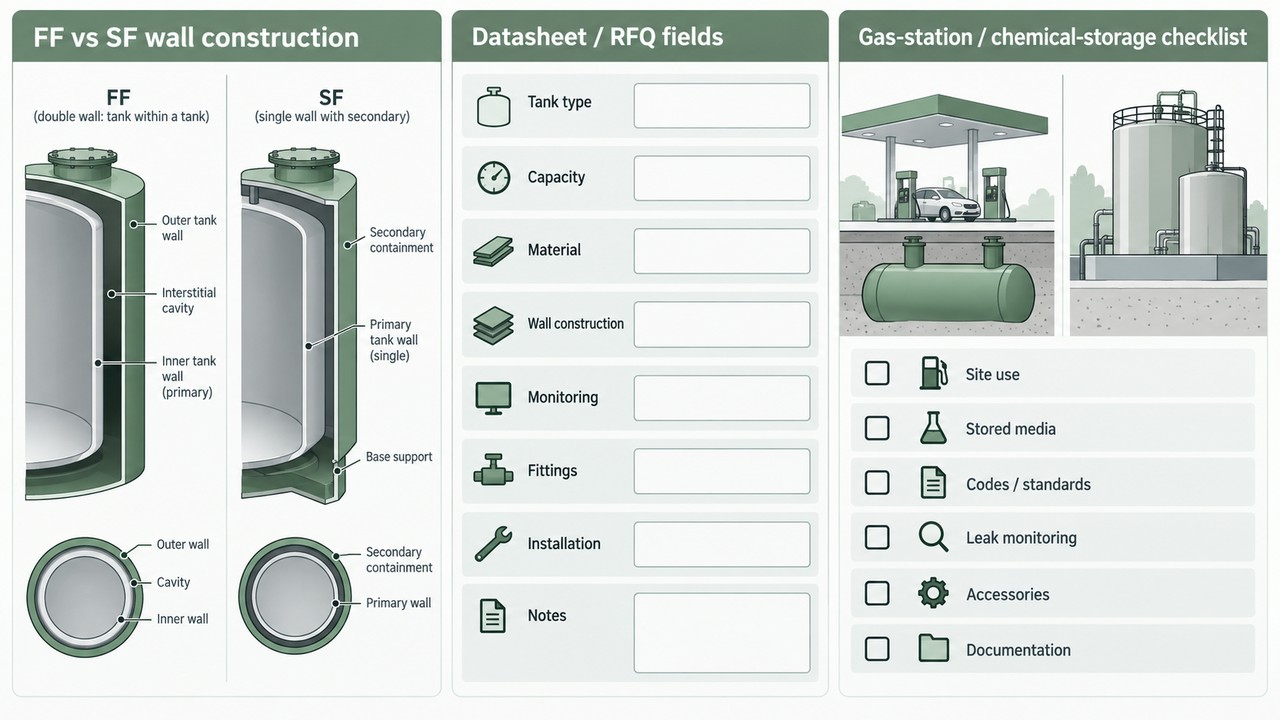Check the Accessories checkbox
This screenshot has height=720, width=1280.
[x=877, y=593]
